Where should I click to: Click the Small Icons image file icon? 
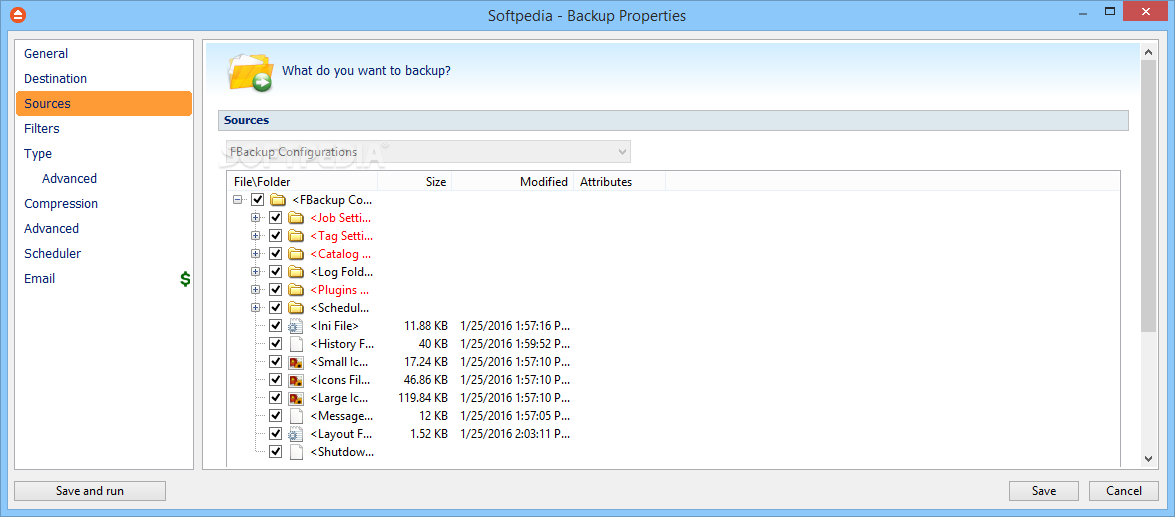click(x=296, y=362)
